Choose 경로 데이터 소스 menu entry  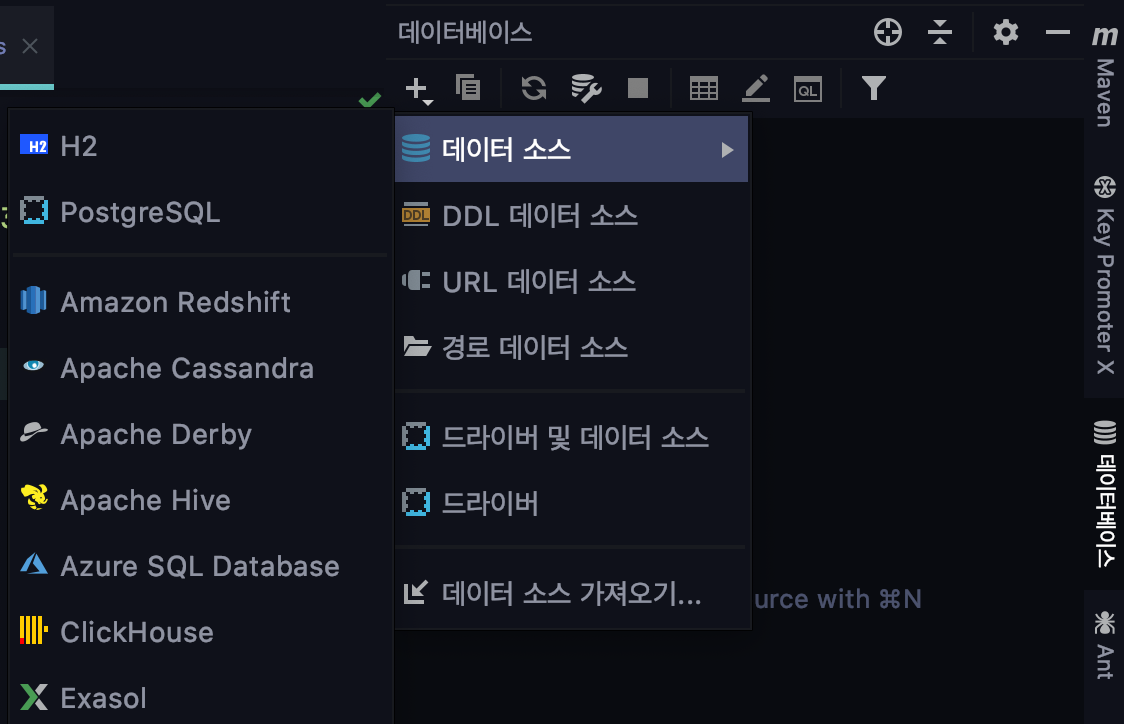point(571,348)
